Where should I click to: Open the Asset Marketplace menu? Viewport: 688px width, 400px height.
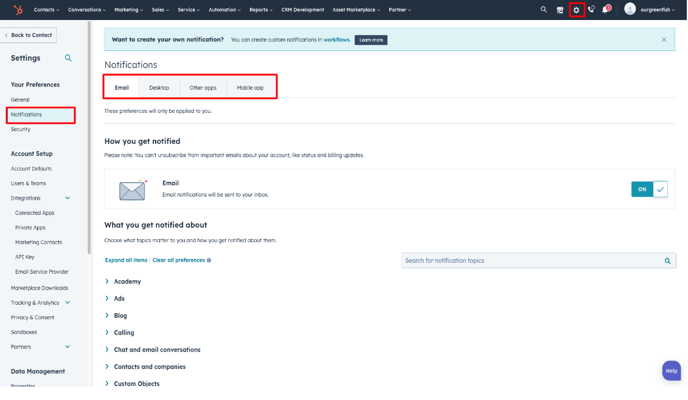point(356,10)
